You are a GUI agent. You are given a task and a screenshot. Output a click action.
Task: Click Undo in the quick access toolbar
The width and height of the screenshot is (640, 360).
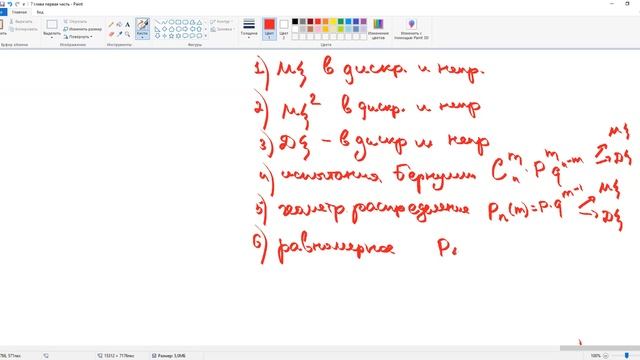pyautogui.click(x=10, y=4)
